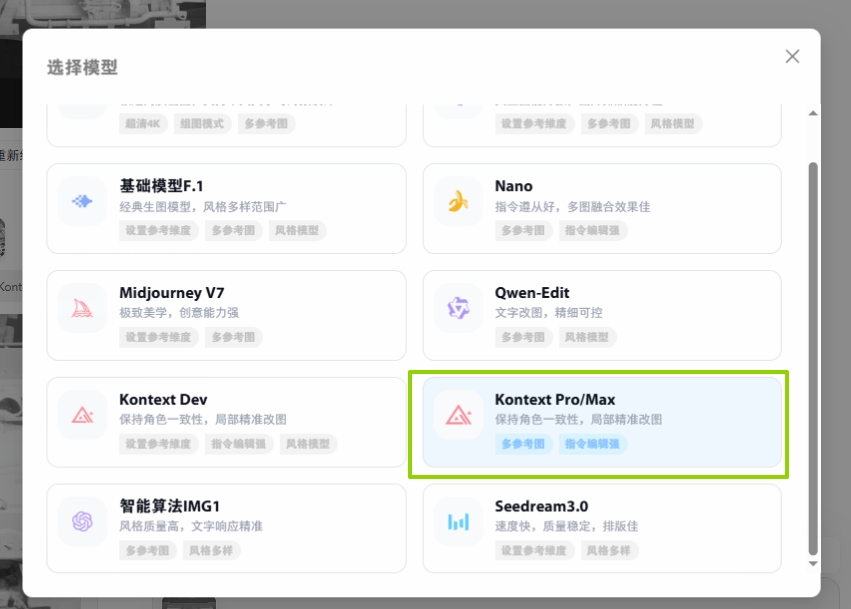This screenshot has width=851, height=609.
Task: Click the 设置参考维度 tag under 基础模型F.1
Action: (160, 230)
